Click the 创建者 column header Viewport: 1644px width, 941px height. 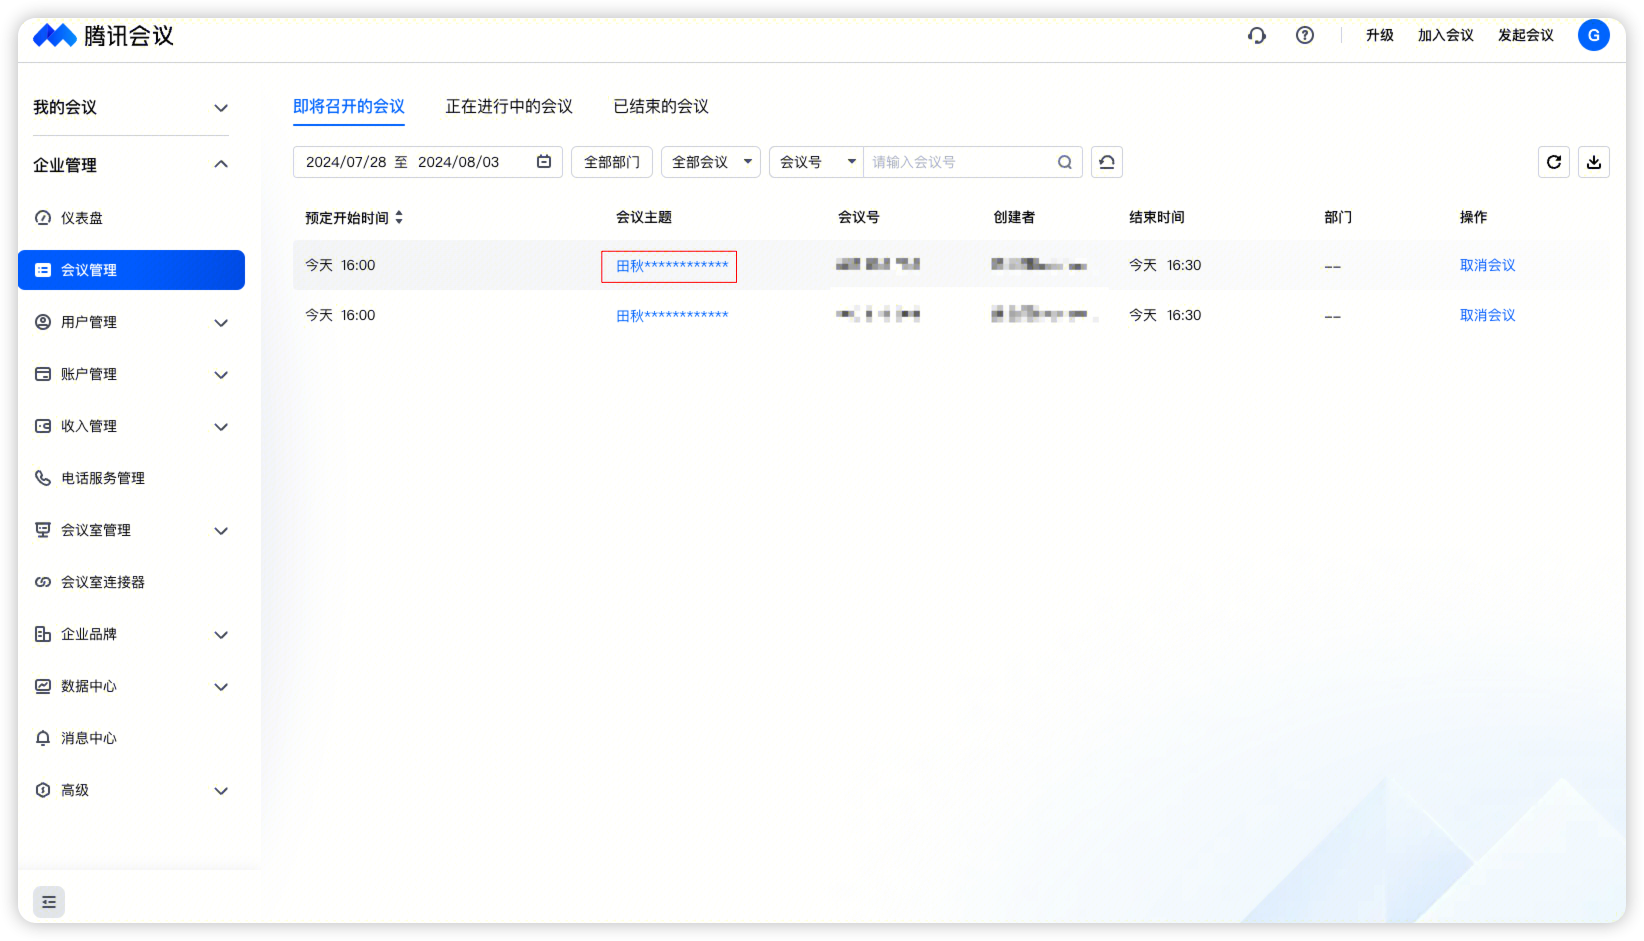click(x=1014, y=217)
